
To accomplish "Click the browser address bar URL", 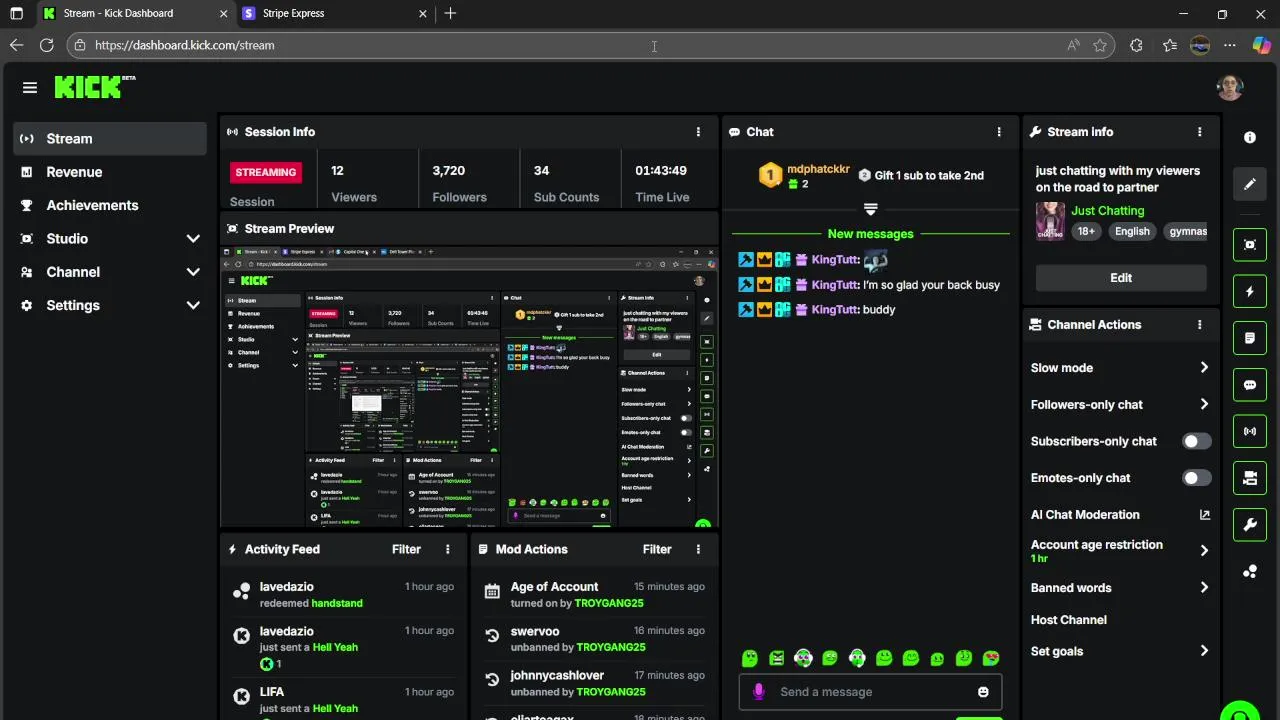I will click(x=185, y=45).
